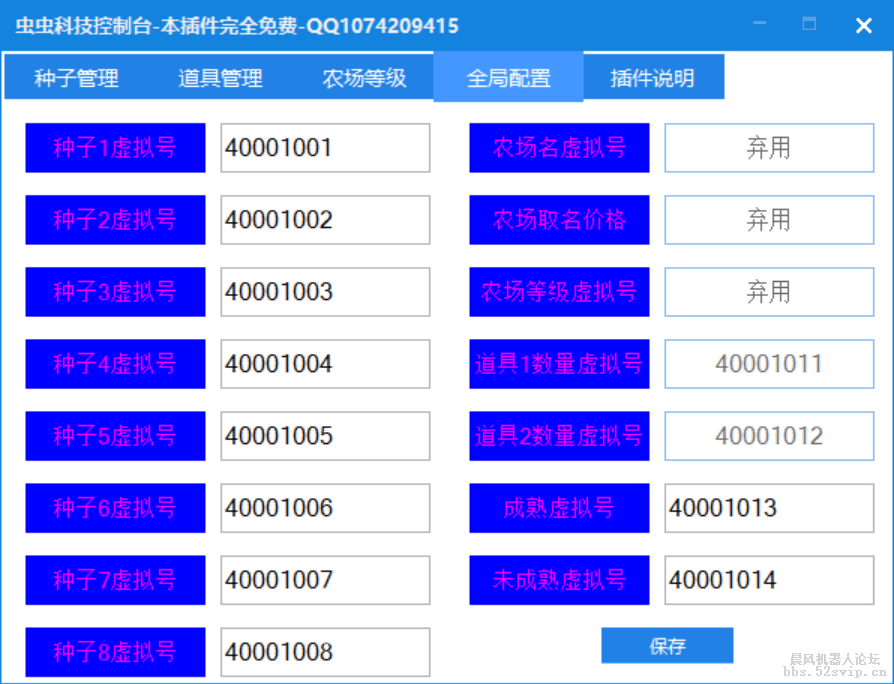Open the 插件说明 tab
Screen dimensions: 894x684
click(652, 76)
